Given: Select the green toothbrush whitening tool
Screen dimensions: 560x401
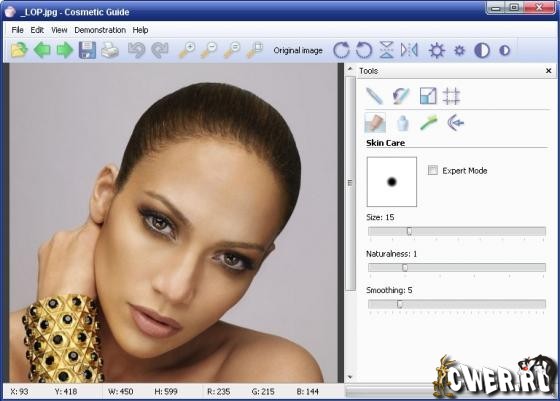Looking at the screenshot, I should point(429,122).
